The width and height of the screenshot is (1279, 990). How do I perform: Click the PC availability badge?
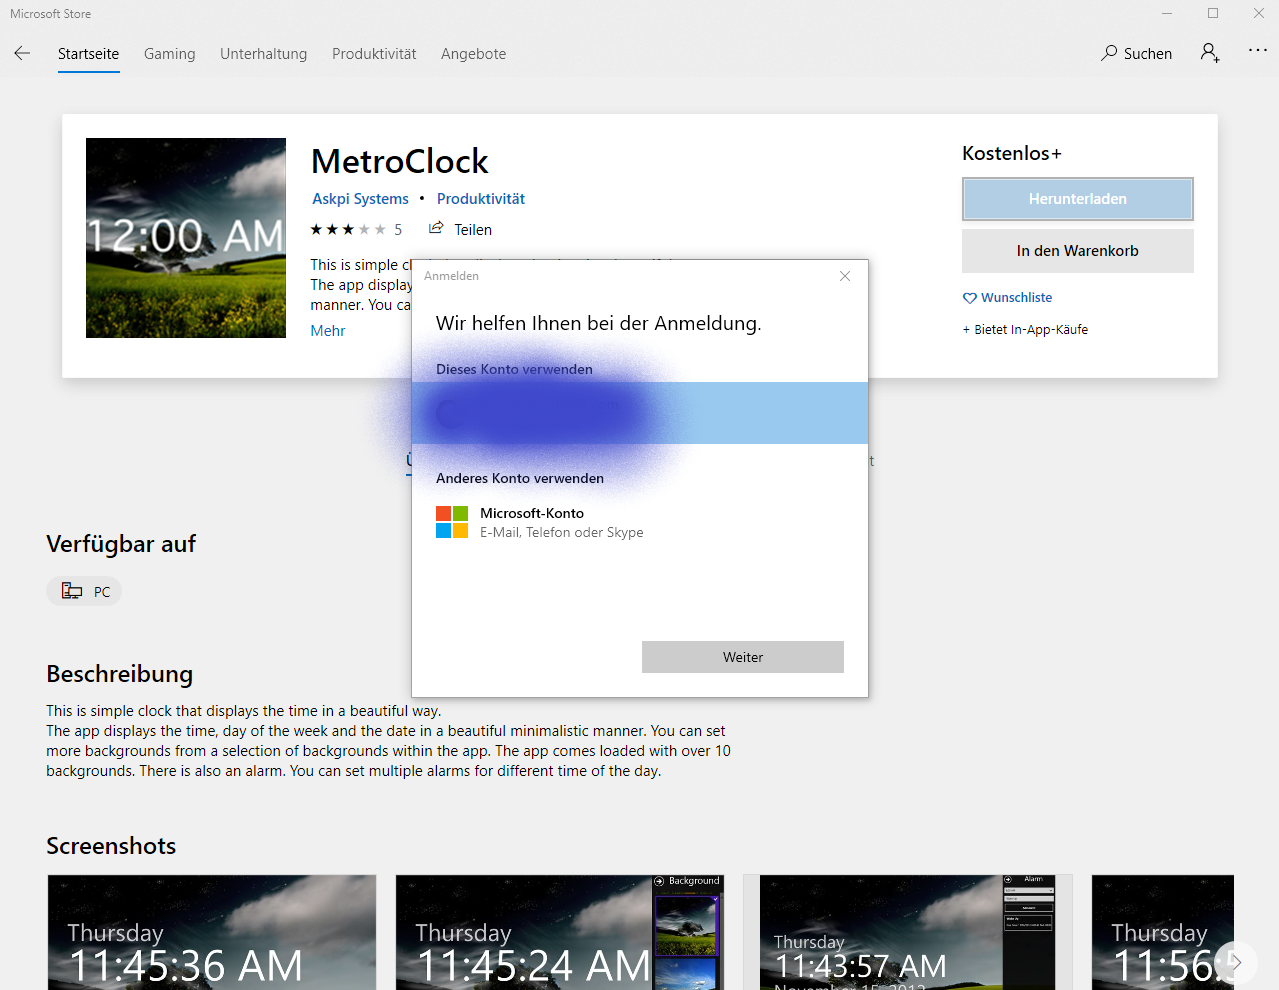pyautogui.click(x=84, y=591)
